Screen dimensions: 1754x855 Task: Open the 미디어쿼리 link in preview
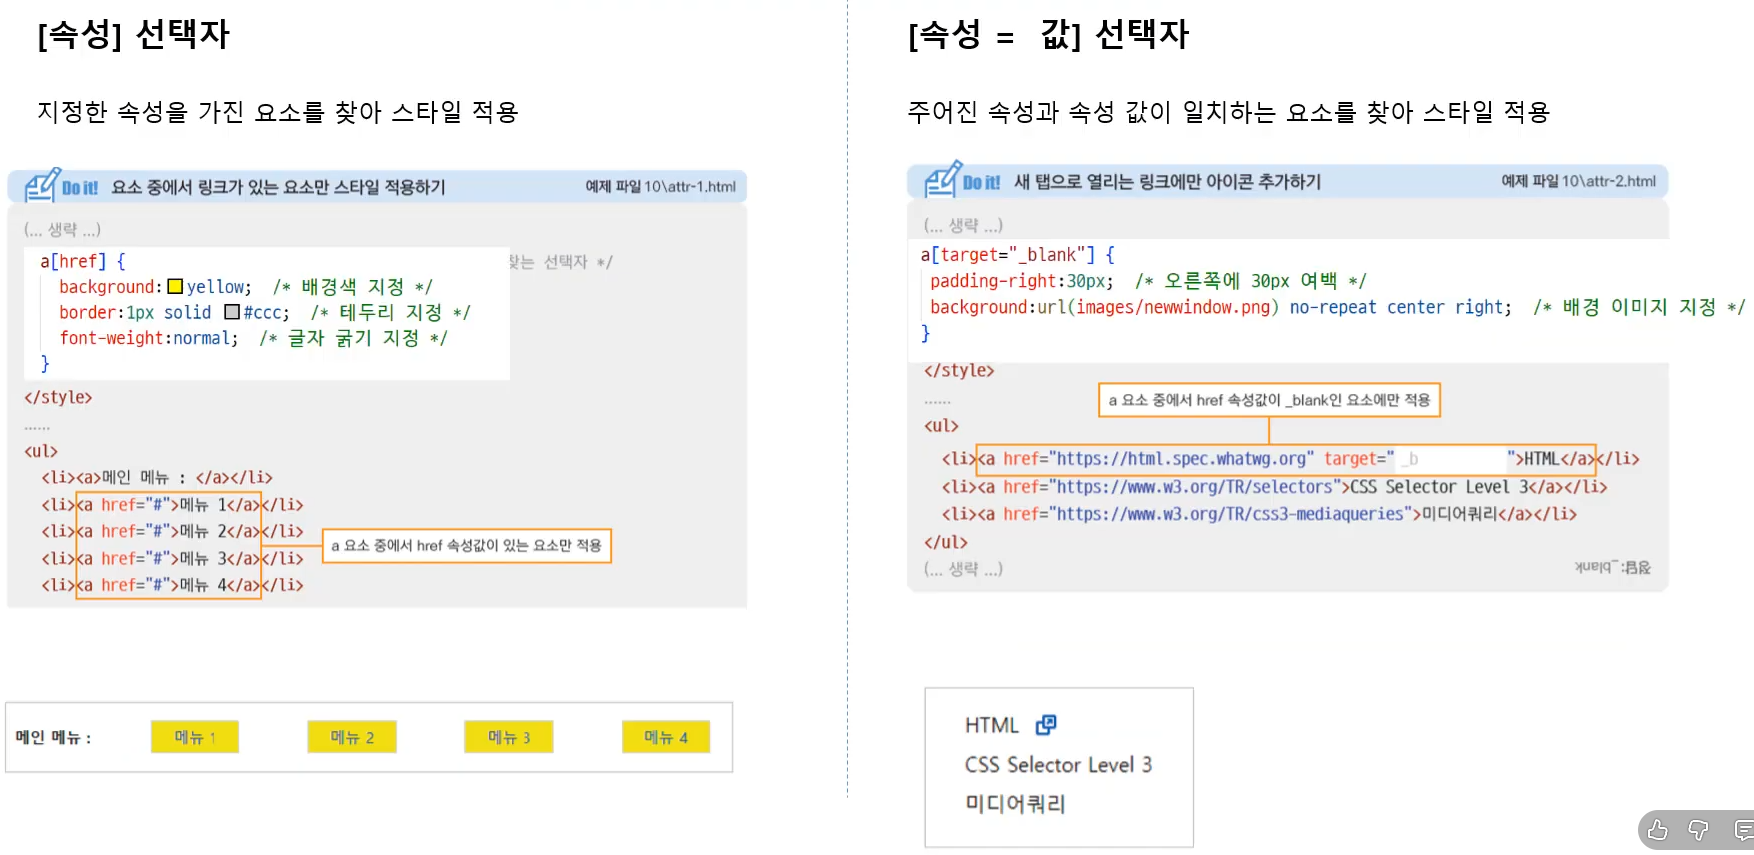1015,804
